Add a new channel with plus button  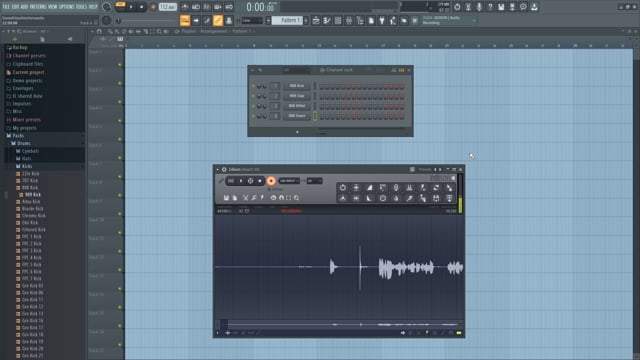(297, 132)
